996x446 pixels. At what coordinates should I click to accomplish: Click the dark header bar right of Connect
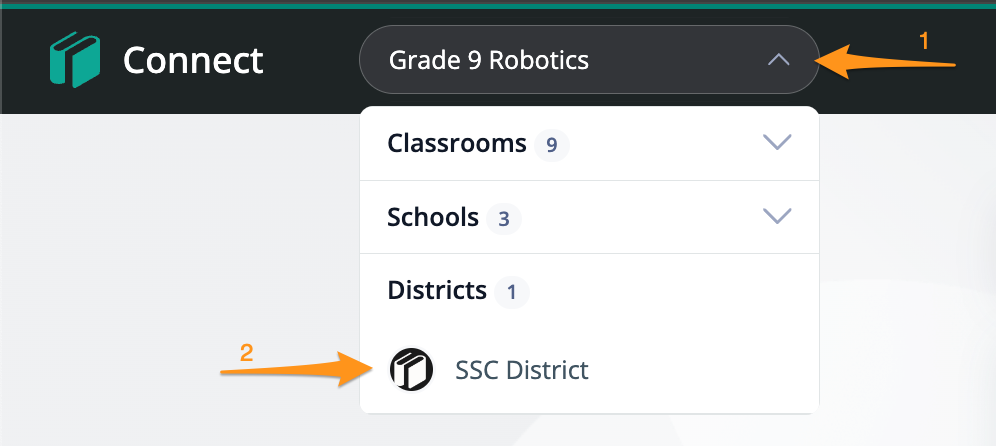click(310, 60)
